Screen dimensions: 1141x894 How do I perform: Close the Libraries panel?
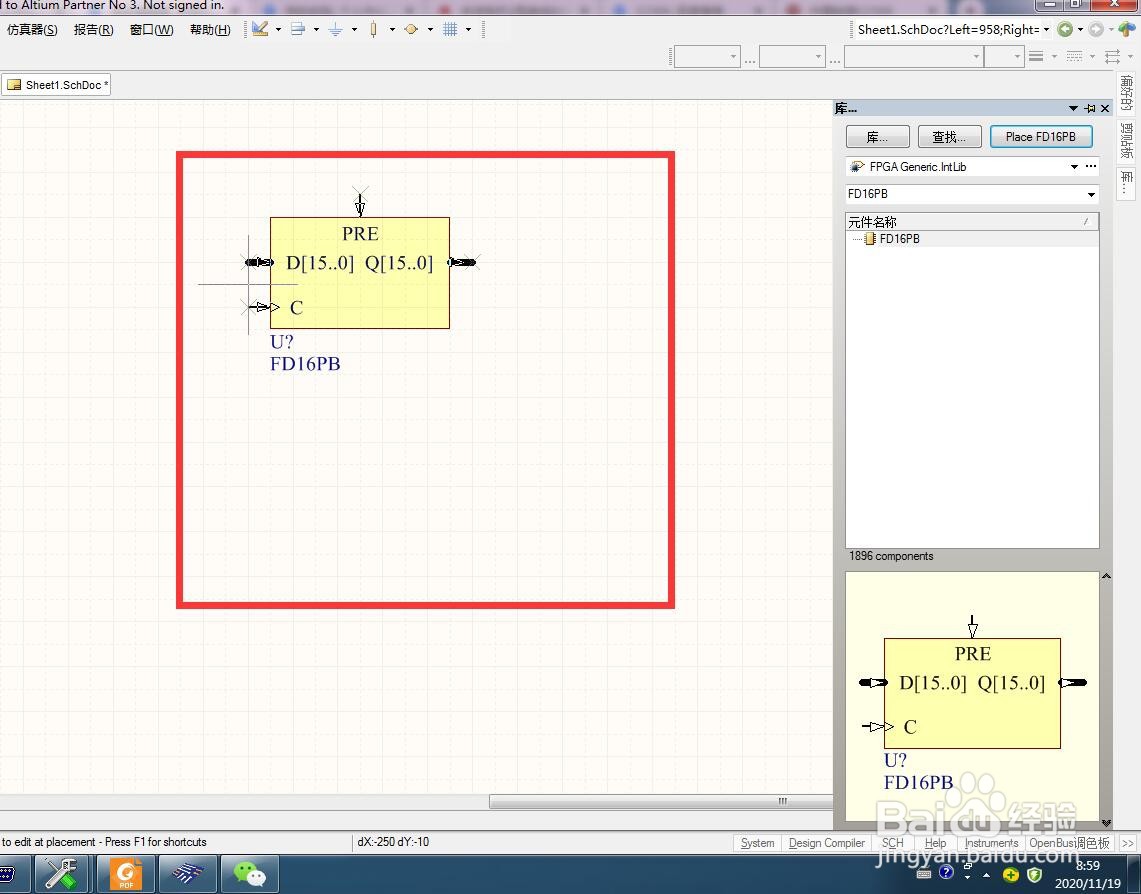click(x=1105, y=108)
